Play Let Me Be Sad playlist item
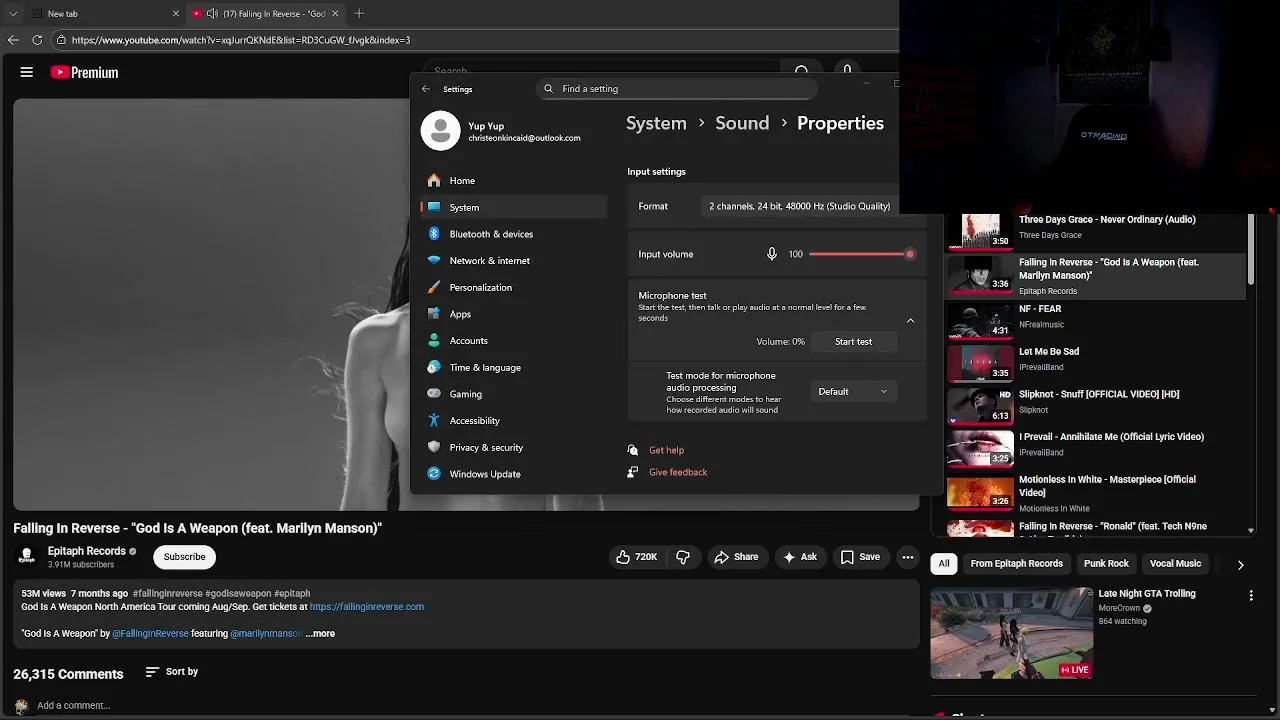The height and width of the screenshot is (720, 1280). 1095,362
